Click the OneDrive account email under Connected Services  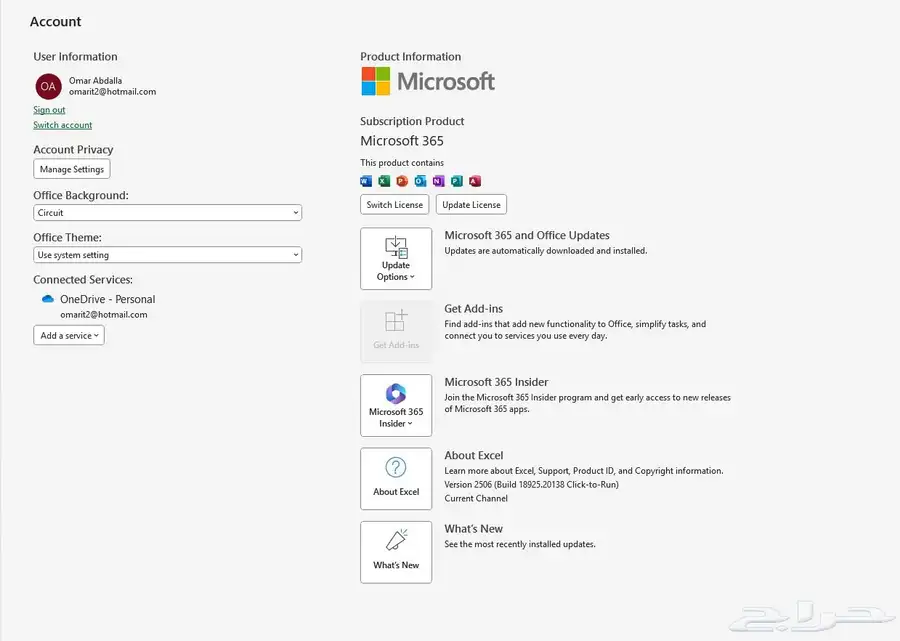coord(104,314)
